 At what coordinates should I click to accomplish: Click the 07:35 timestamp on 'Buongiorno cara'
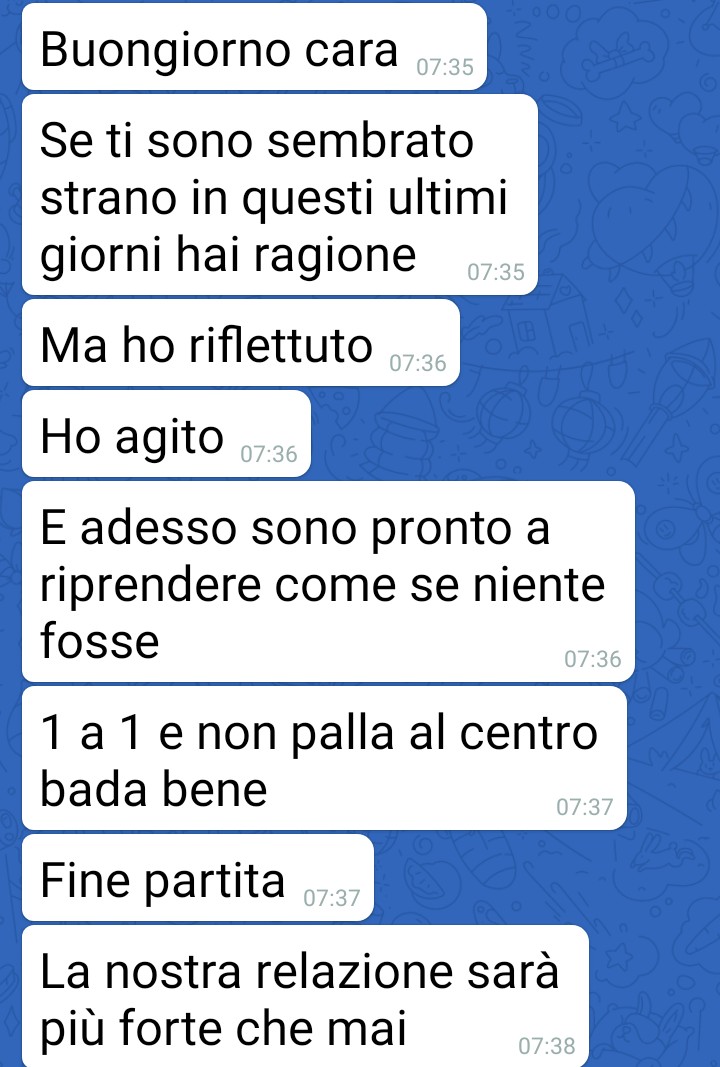tap(444, 67)
